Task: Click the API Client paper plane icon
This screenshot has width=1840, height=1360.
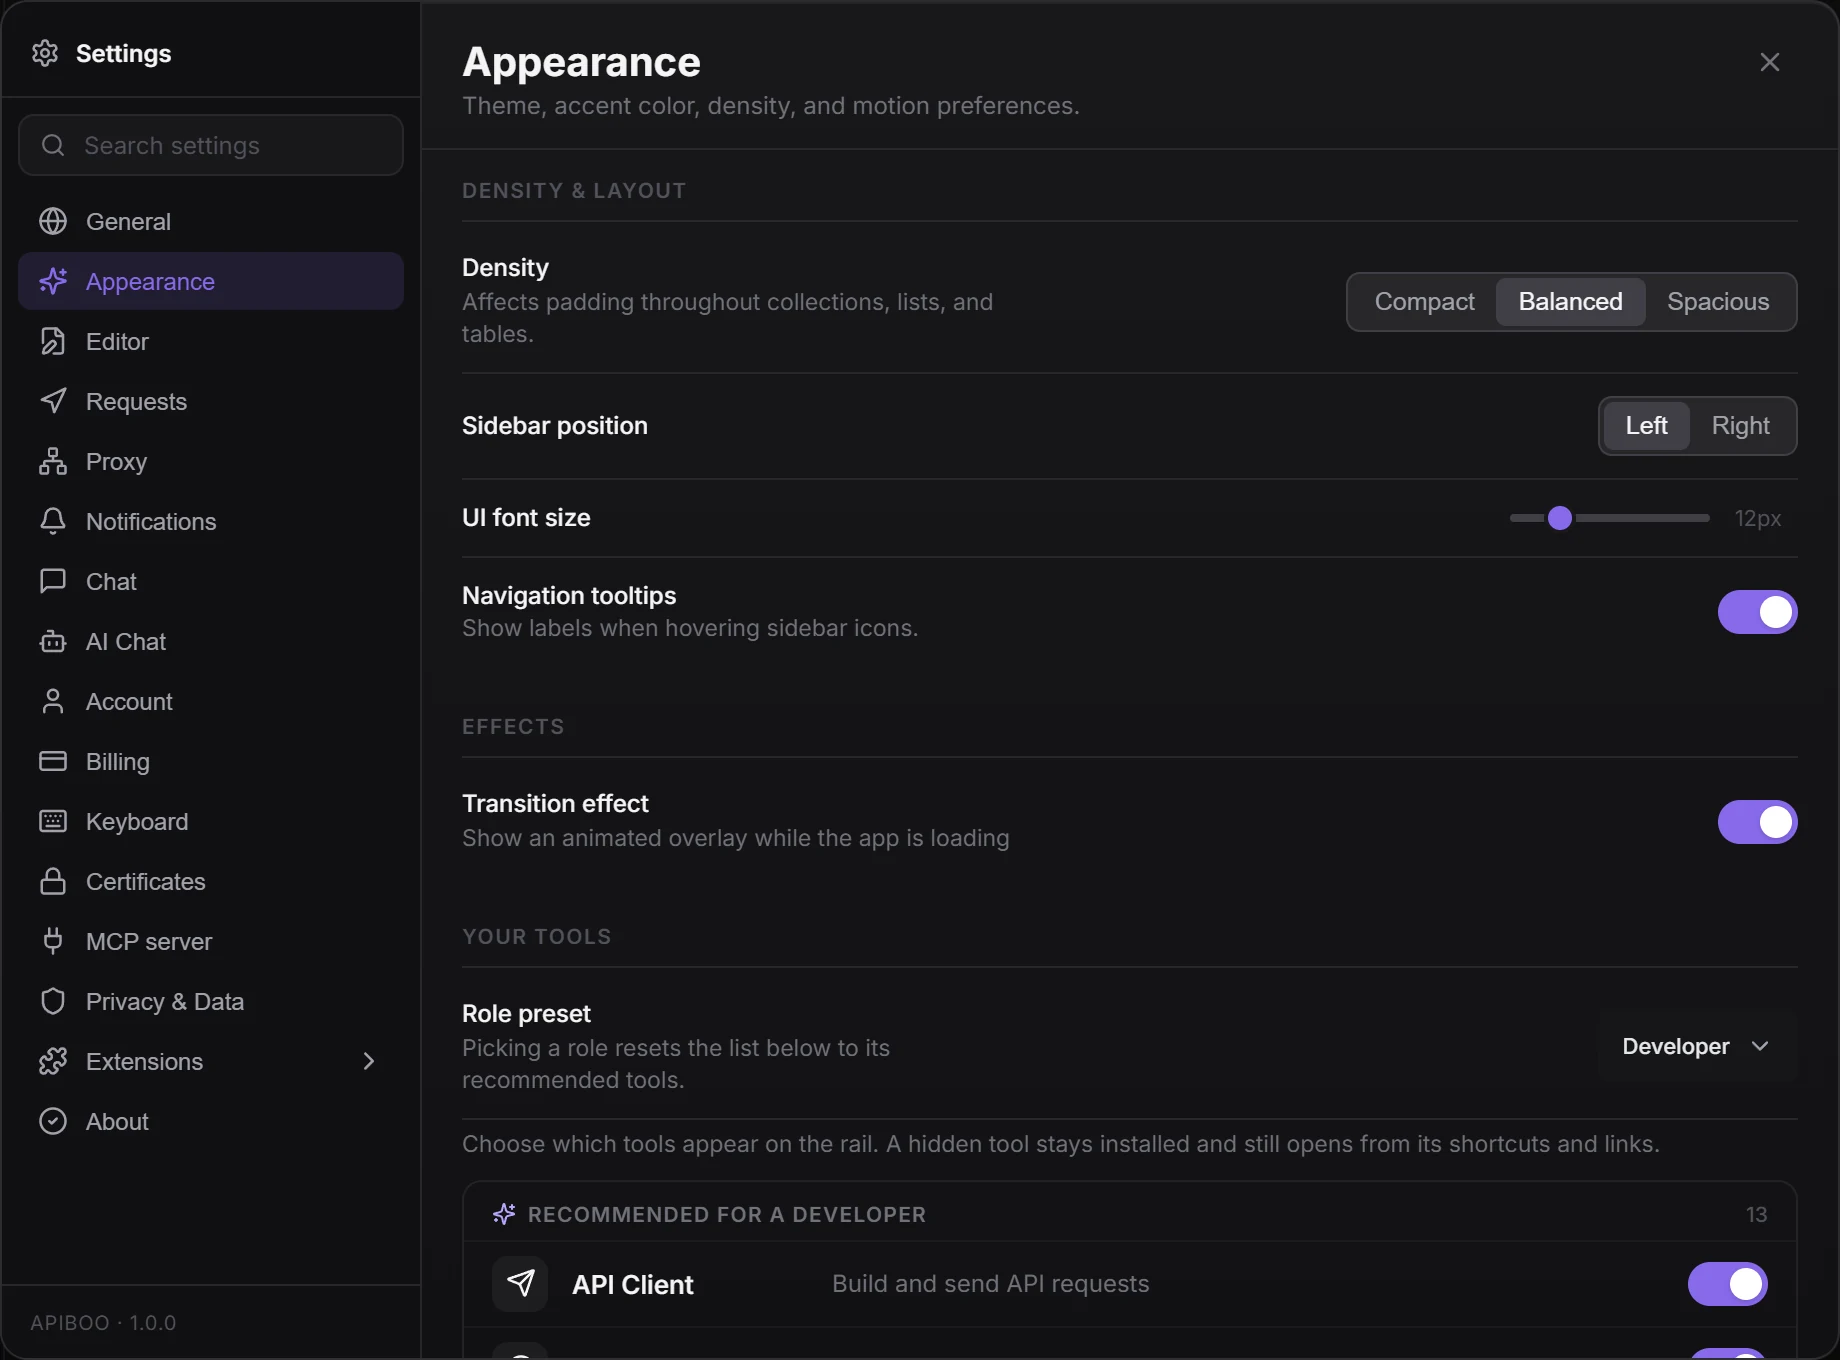Action: [x=520, y=1283]
